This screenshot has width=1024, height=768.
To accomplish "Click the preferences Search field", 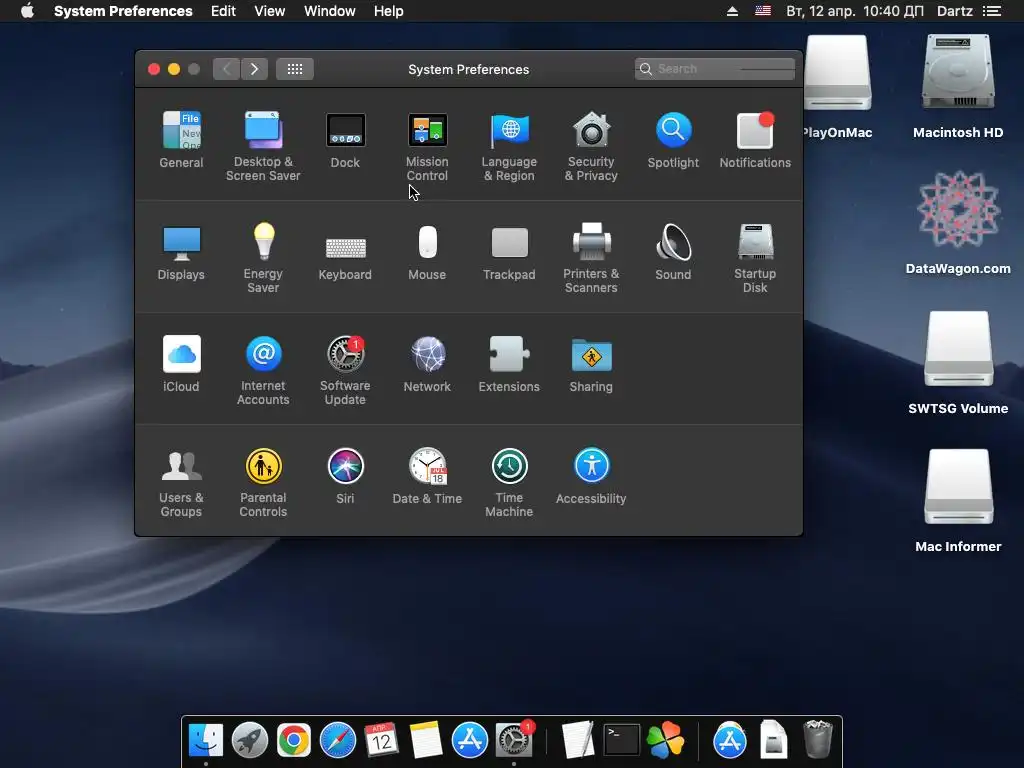I will pos(714,69).
